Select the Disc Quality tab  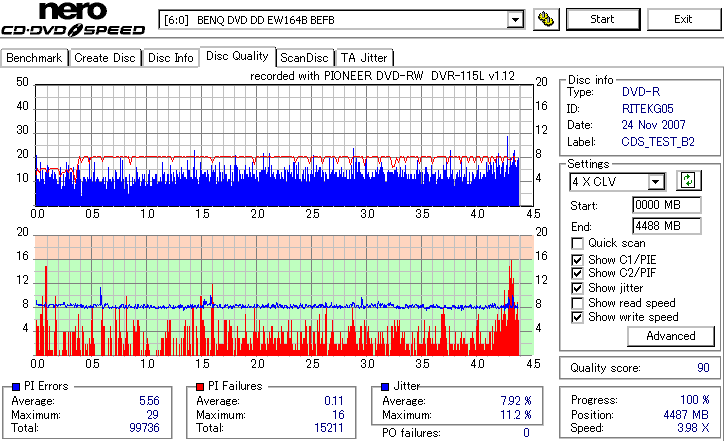point(237,56)
